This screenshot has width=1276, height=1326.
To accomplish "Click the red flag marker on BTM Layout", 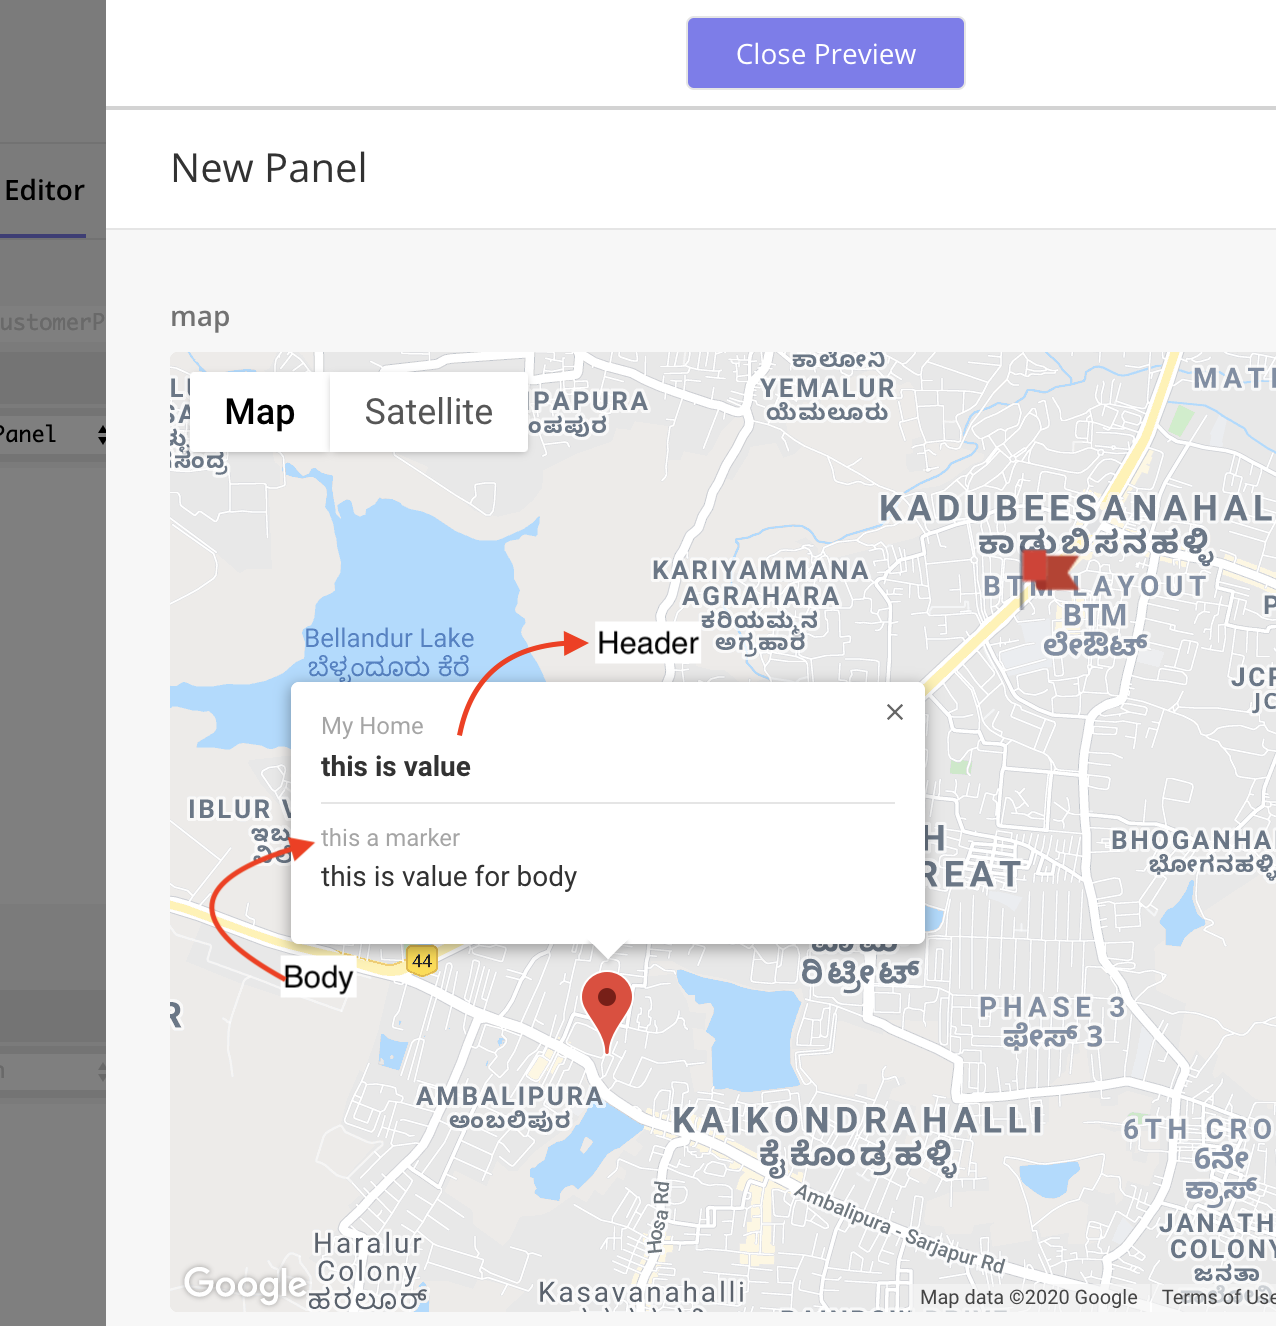I will click(x=1049, y=570).
